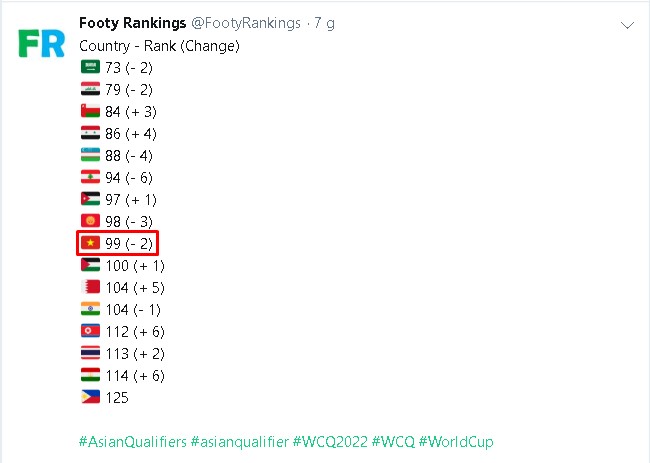Click the Thailand flag at rank 113
Screen dimensions: 650x463
coord(90,353)
